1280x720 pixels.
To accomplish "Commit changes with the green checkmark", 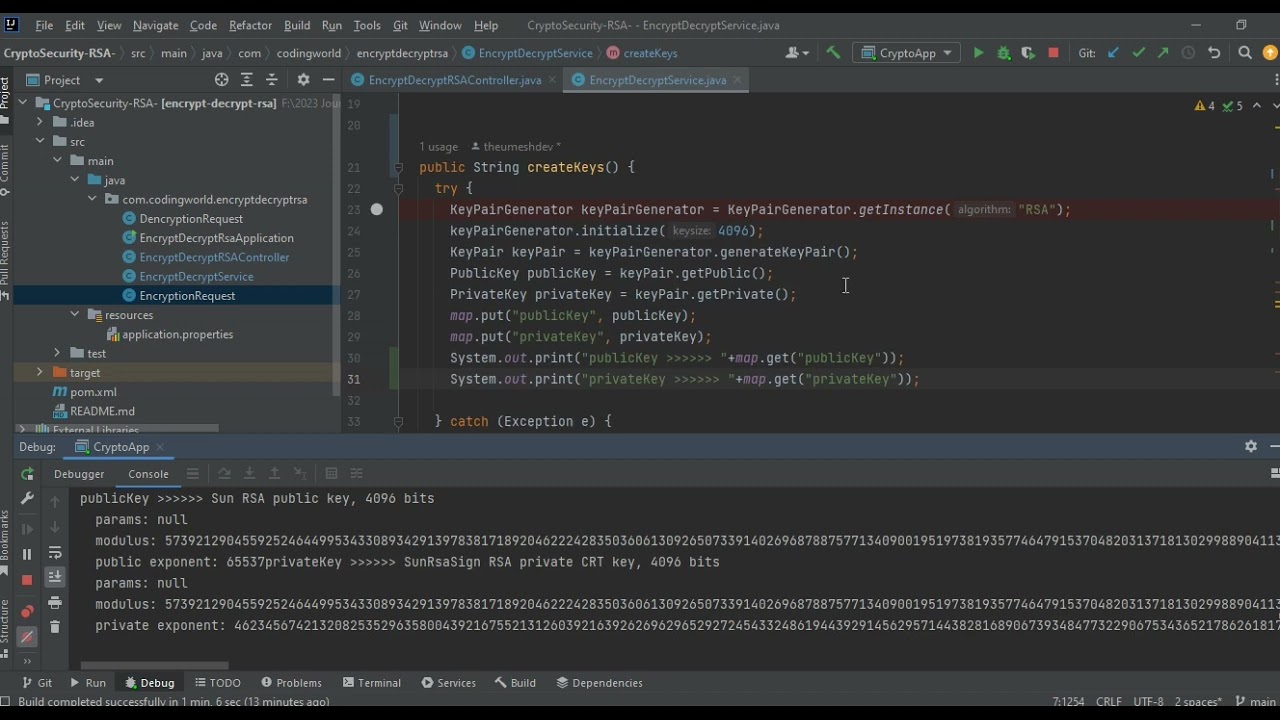I will click(x=1138, y=53).
